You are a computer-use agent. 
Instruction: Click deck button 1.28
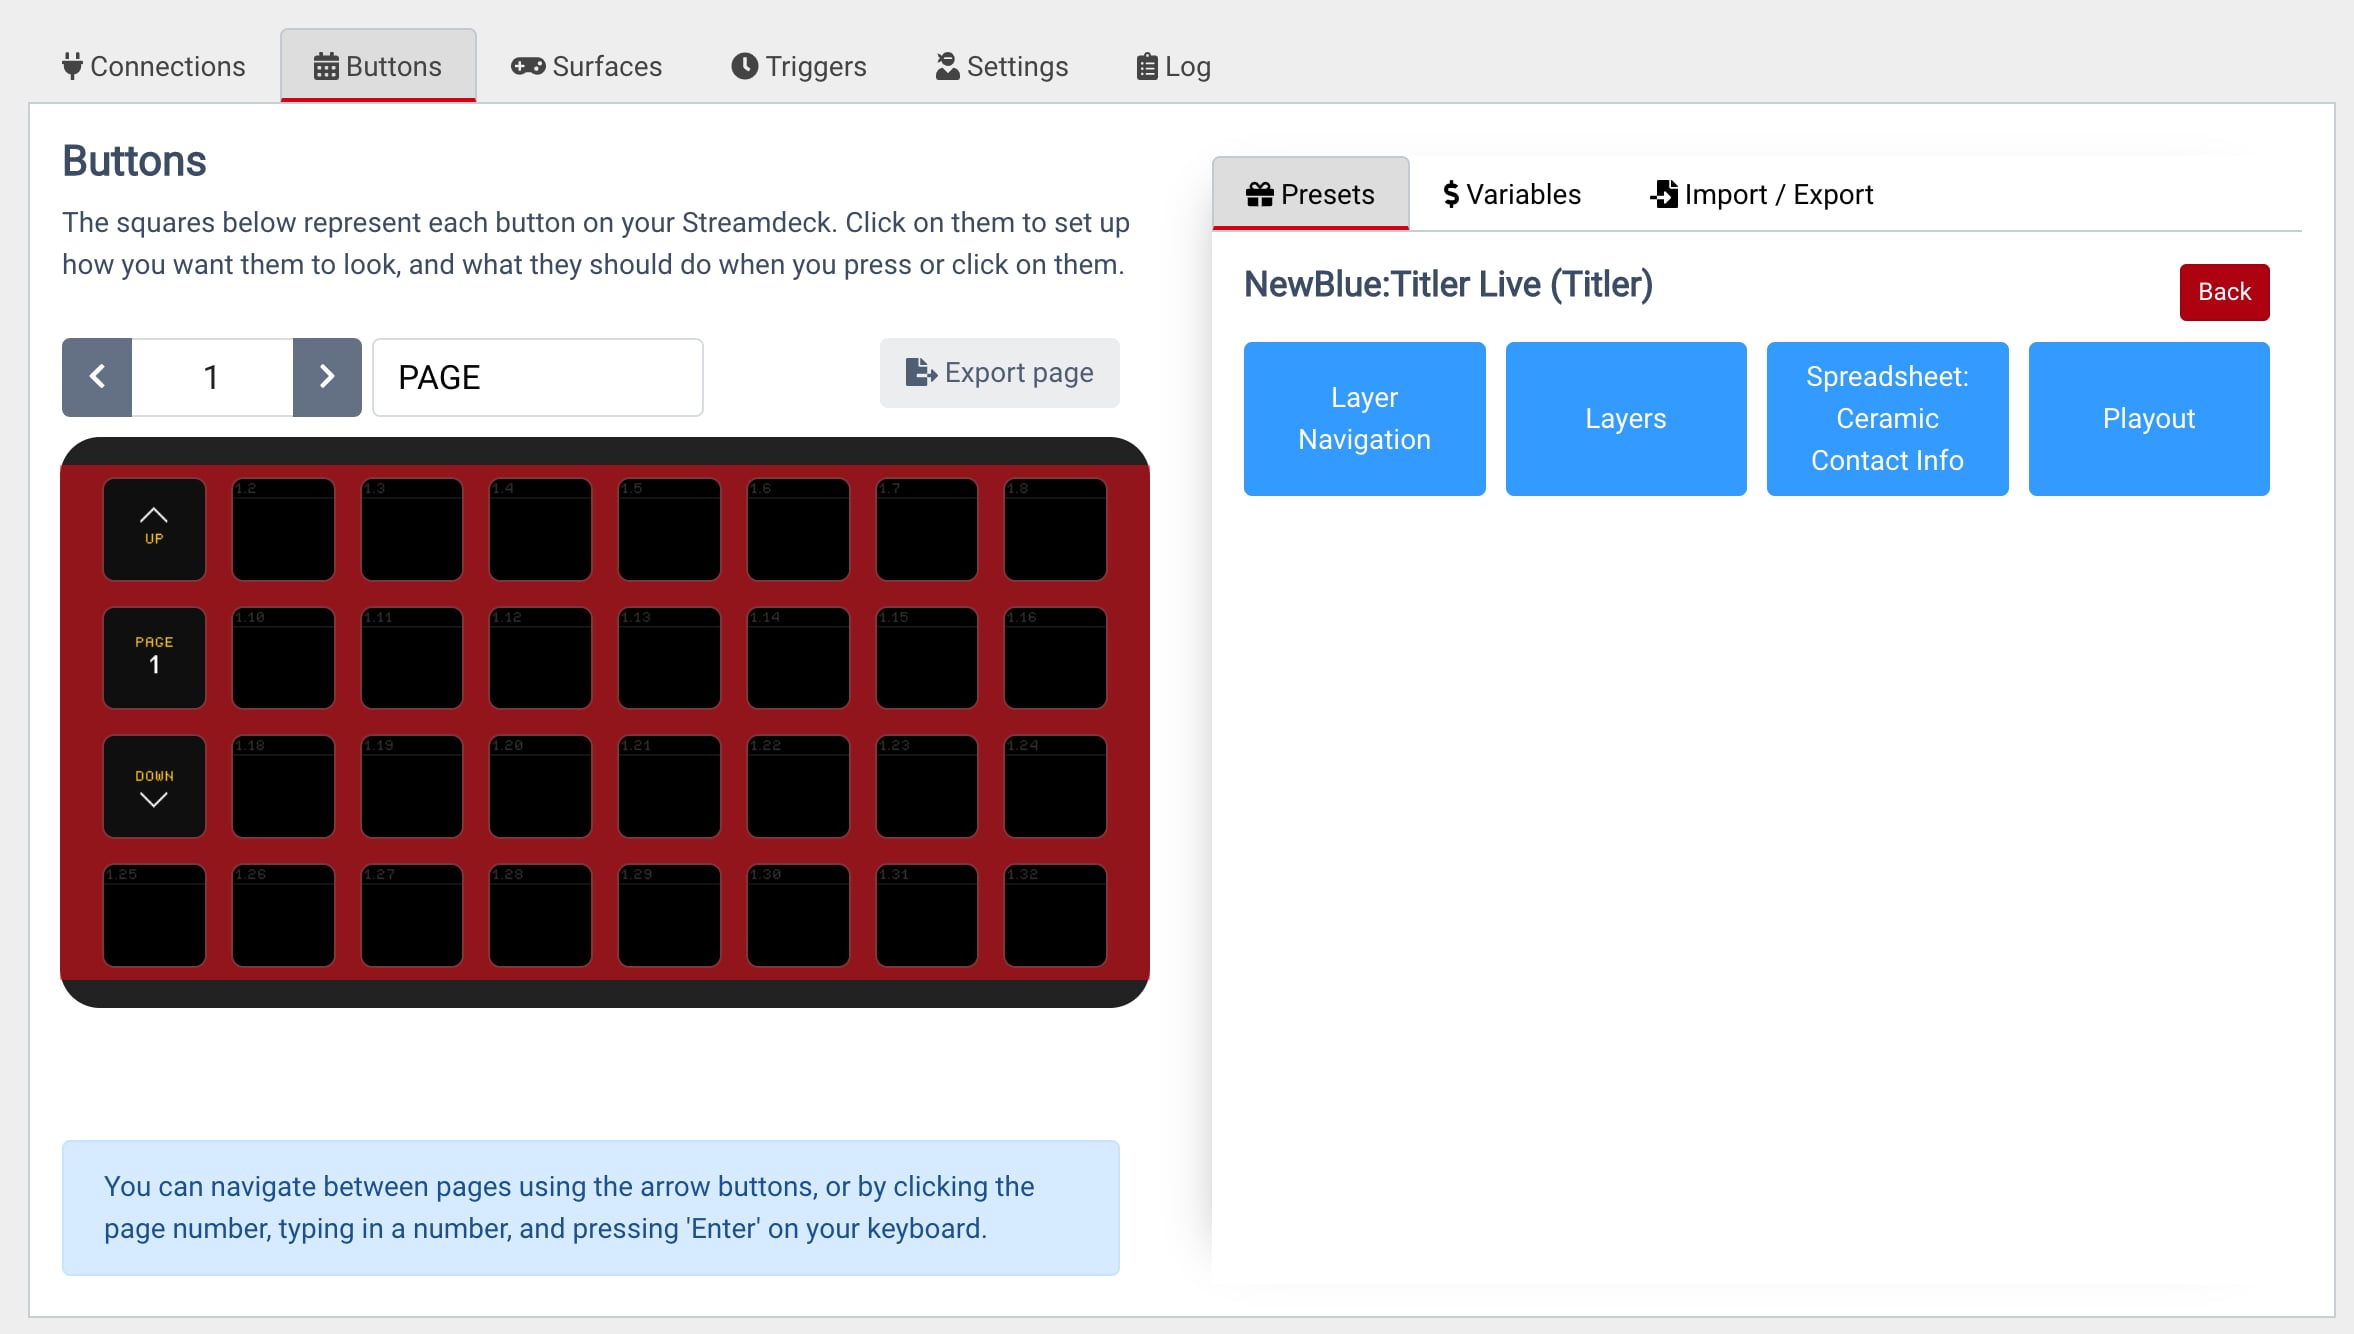[x=540, y=916]
